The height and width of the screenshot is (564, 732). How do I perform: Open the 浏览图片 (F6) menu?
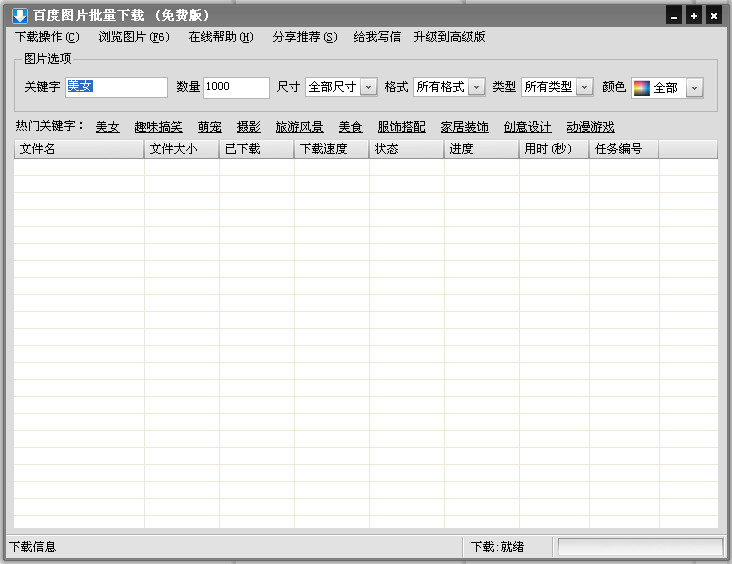click(134, 37)
